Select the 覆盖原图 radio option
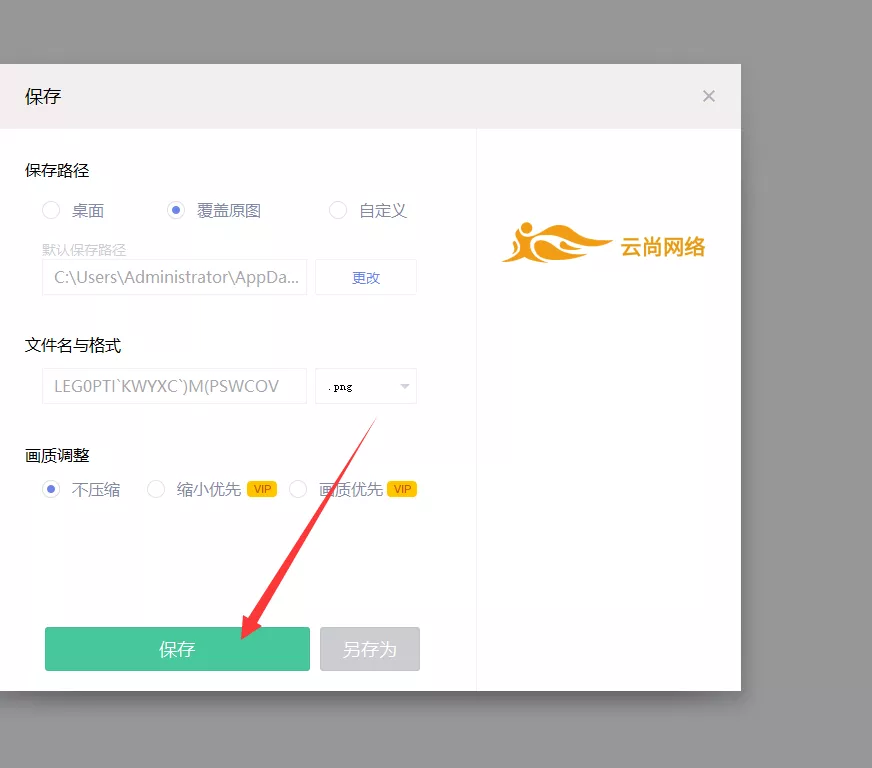Viewport: 872px width, 768px height. [x=176, y=210]
